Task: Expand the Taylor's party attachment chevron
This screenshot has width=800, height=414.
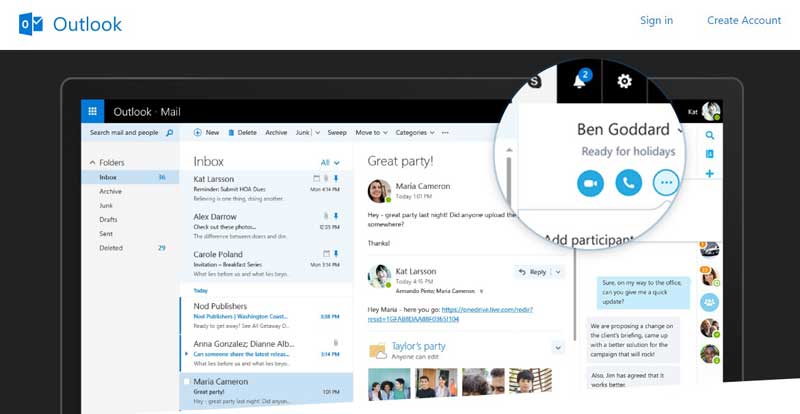Action: click(558, 348)
